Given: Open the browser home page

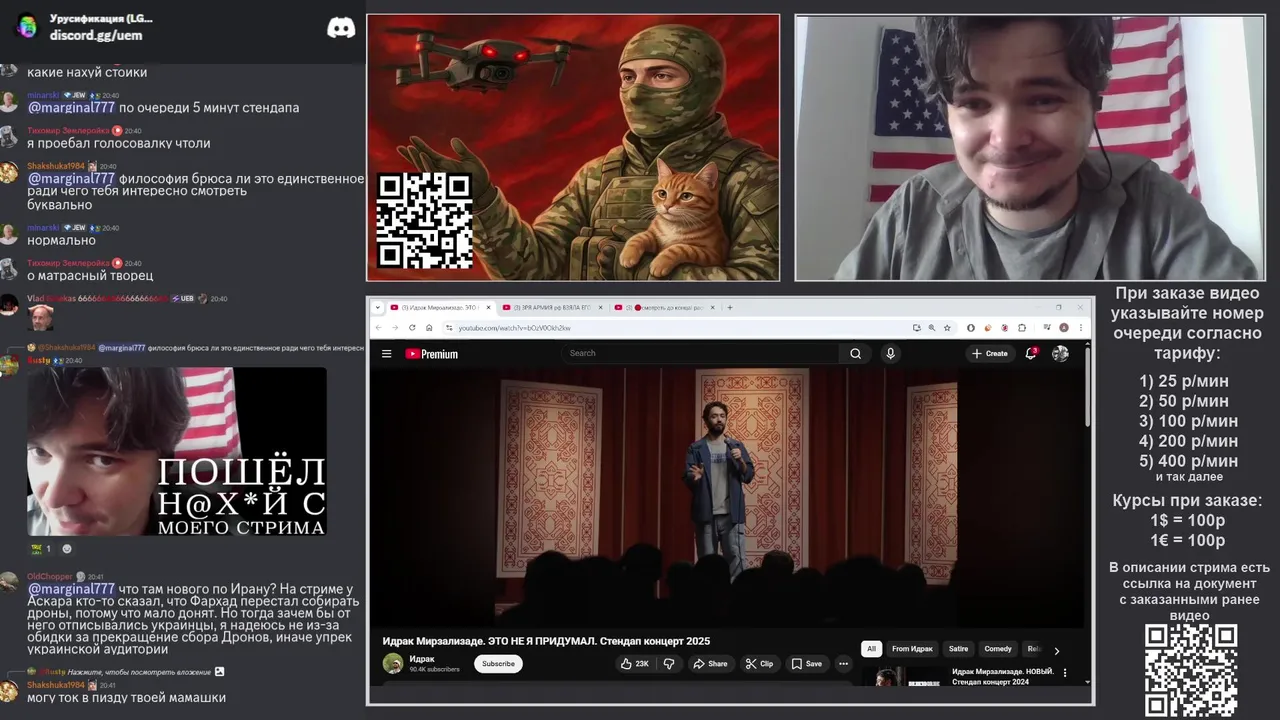Looking at the screenshot, I should coord(429,327).
